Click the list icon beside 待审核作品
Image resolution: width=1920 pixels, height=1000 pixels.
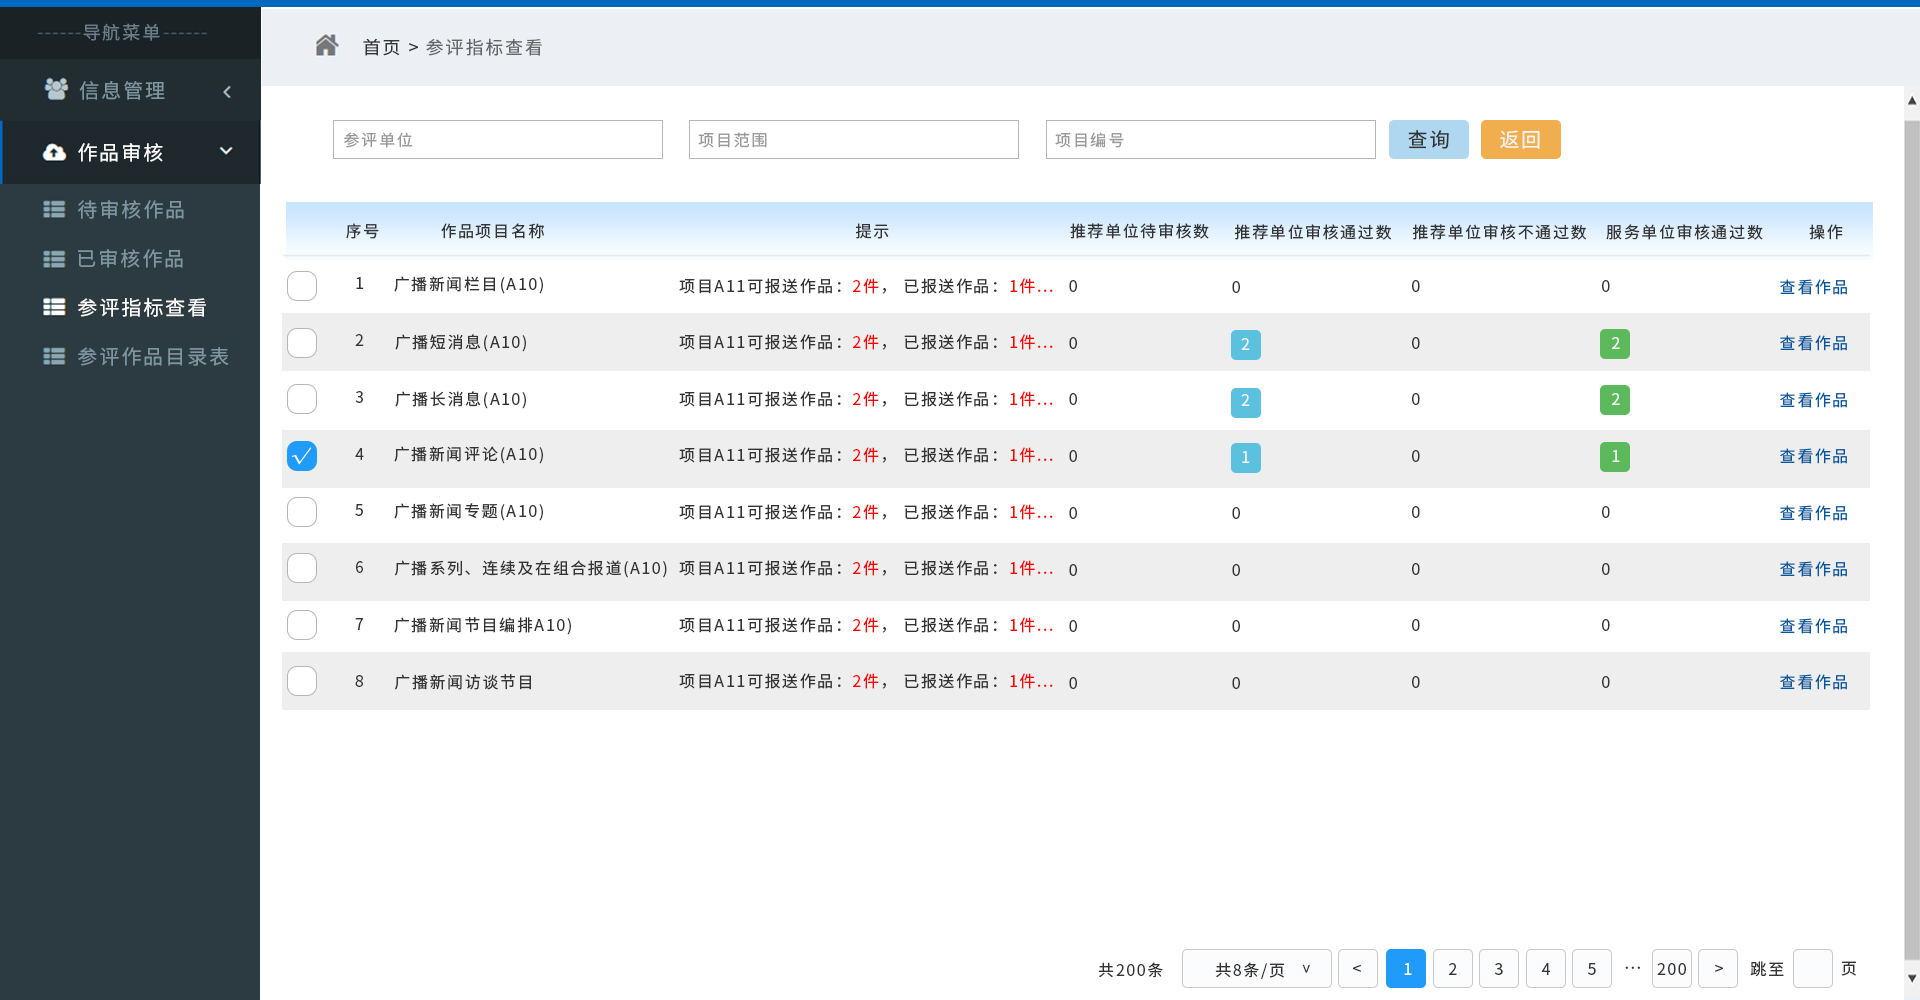pos(54,210)
